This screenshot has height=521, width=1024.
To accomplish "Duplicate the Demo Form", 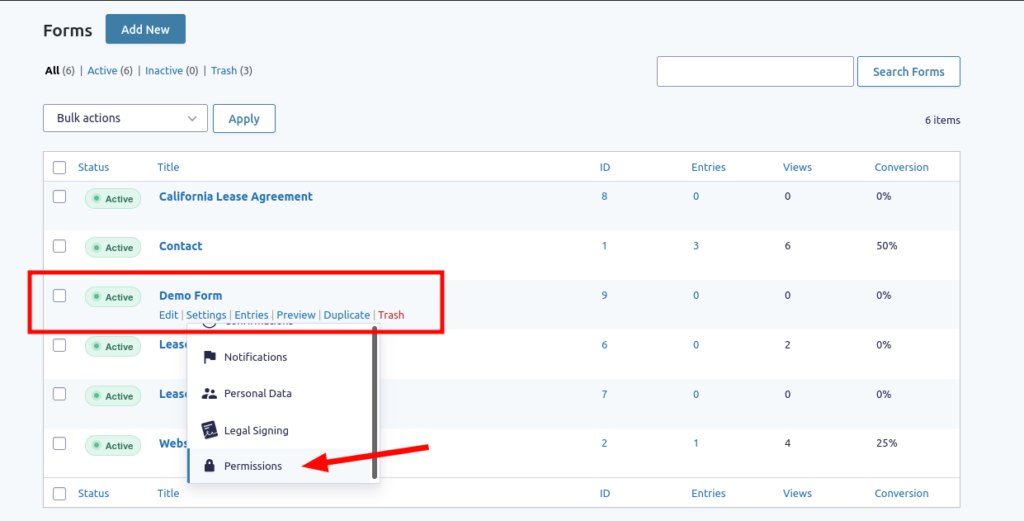I will [347, 315].
